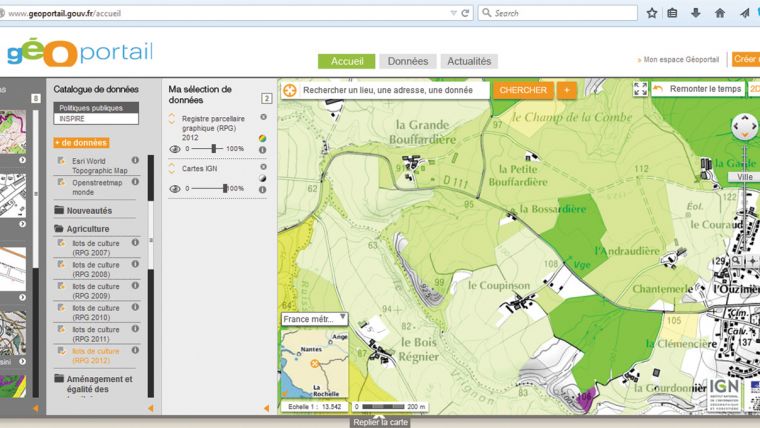Go to browser home page icon

tap(720, 13)
